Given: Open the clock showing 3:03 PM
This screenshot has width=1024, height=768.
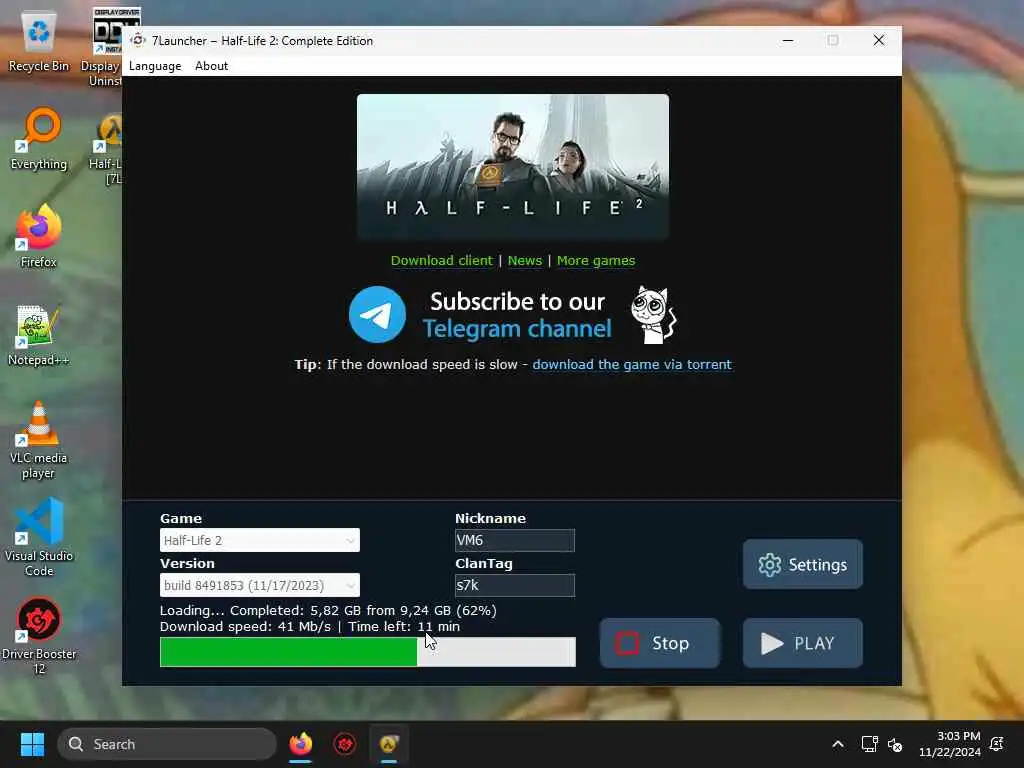Looking at the screenshot, I should pos(950,744).
